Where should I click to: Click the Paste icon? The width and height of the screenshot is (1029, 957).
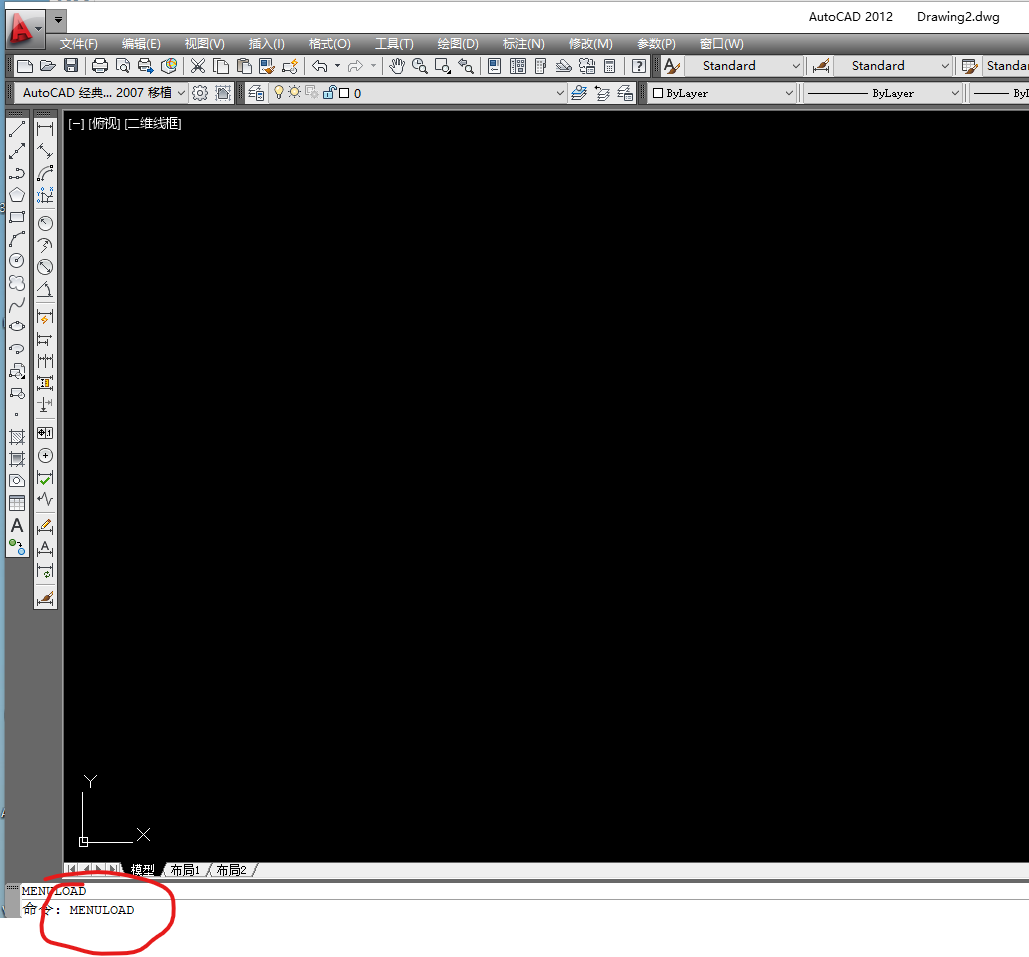(244, 66)
